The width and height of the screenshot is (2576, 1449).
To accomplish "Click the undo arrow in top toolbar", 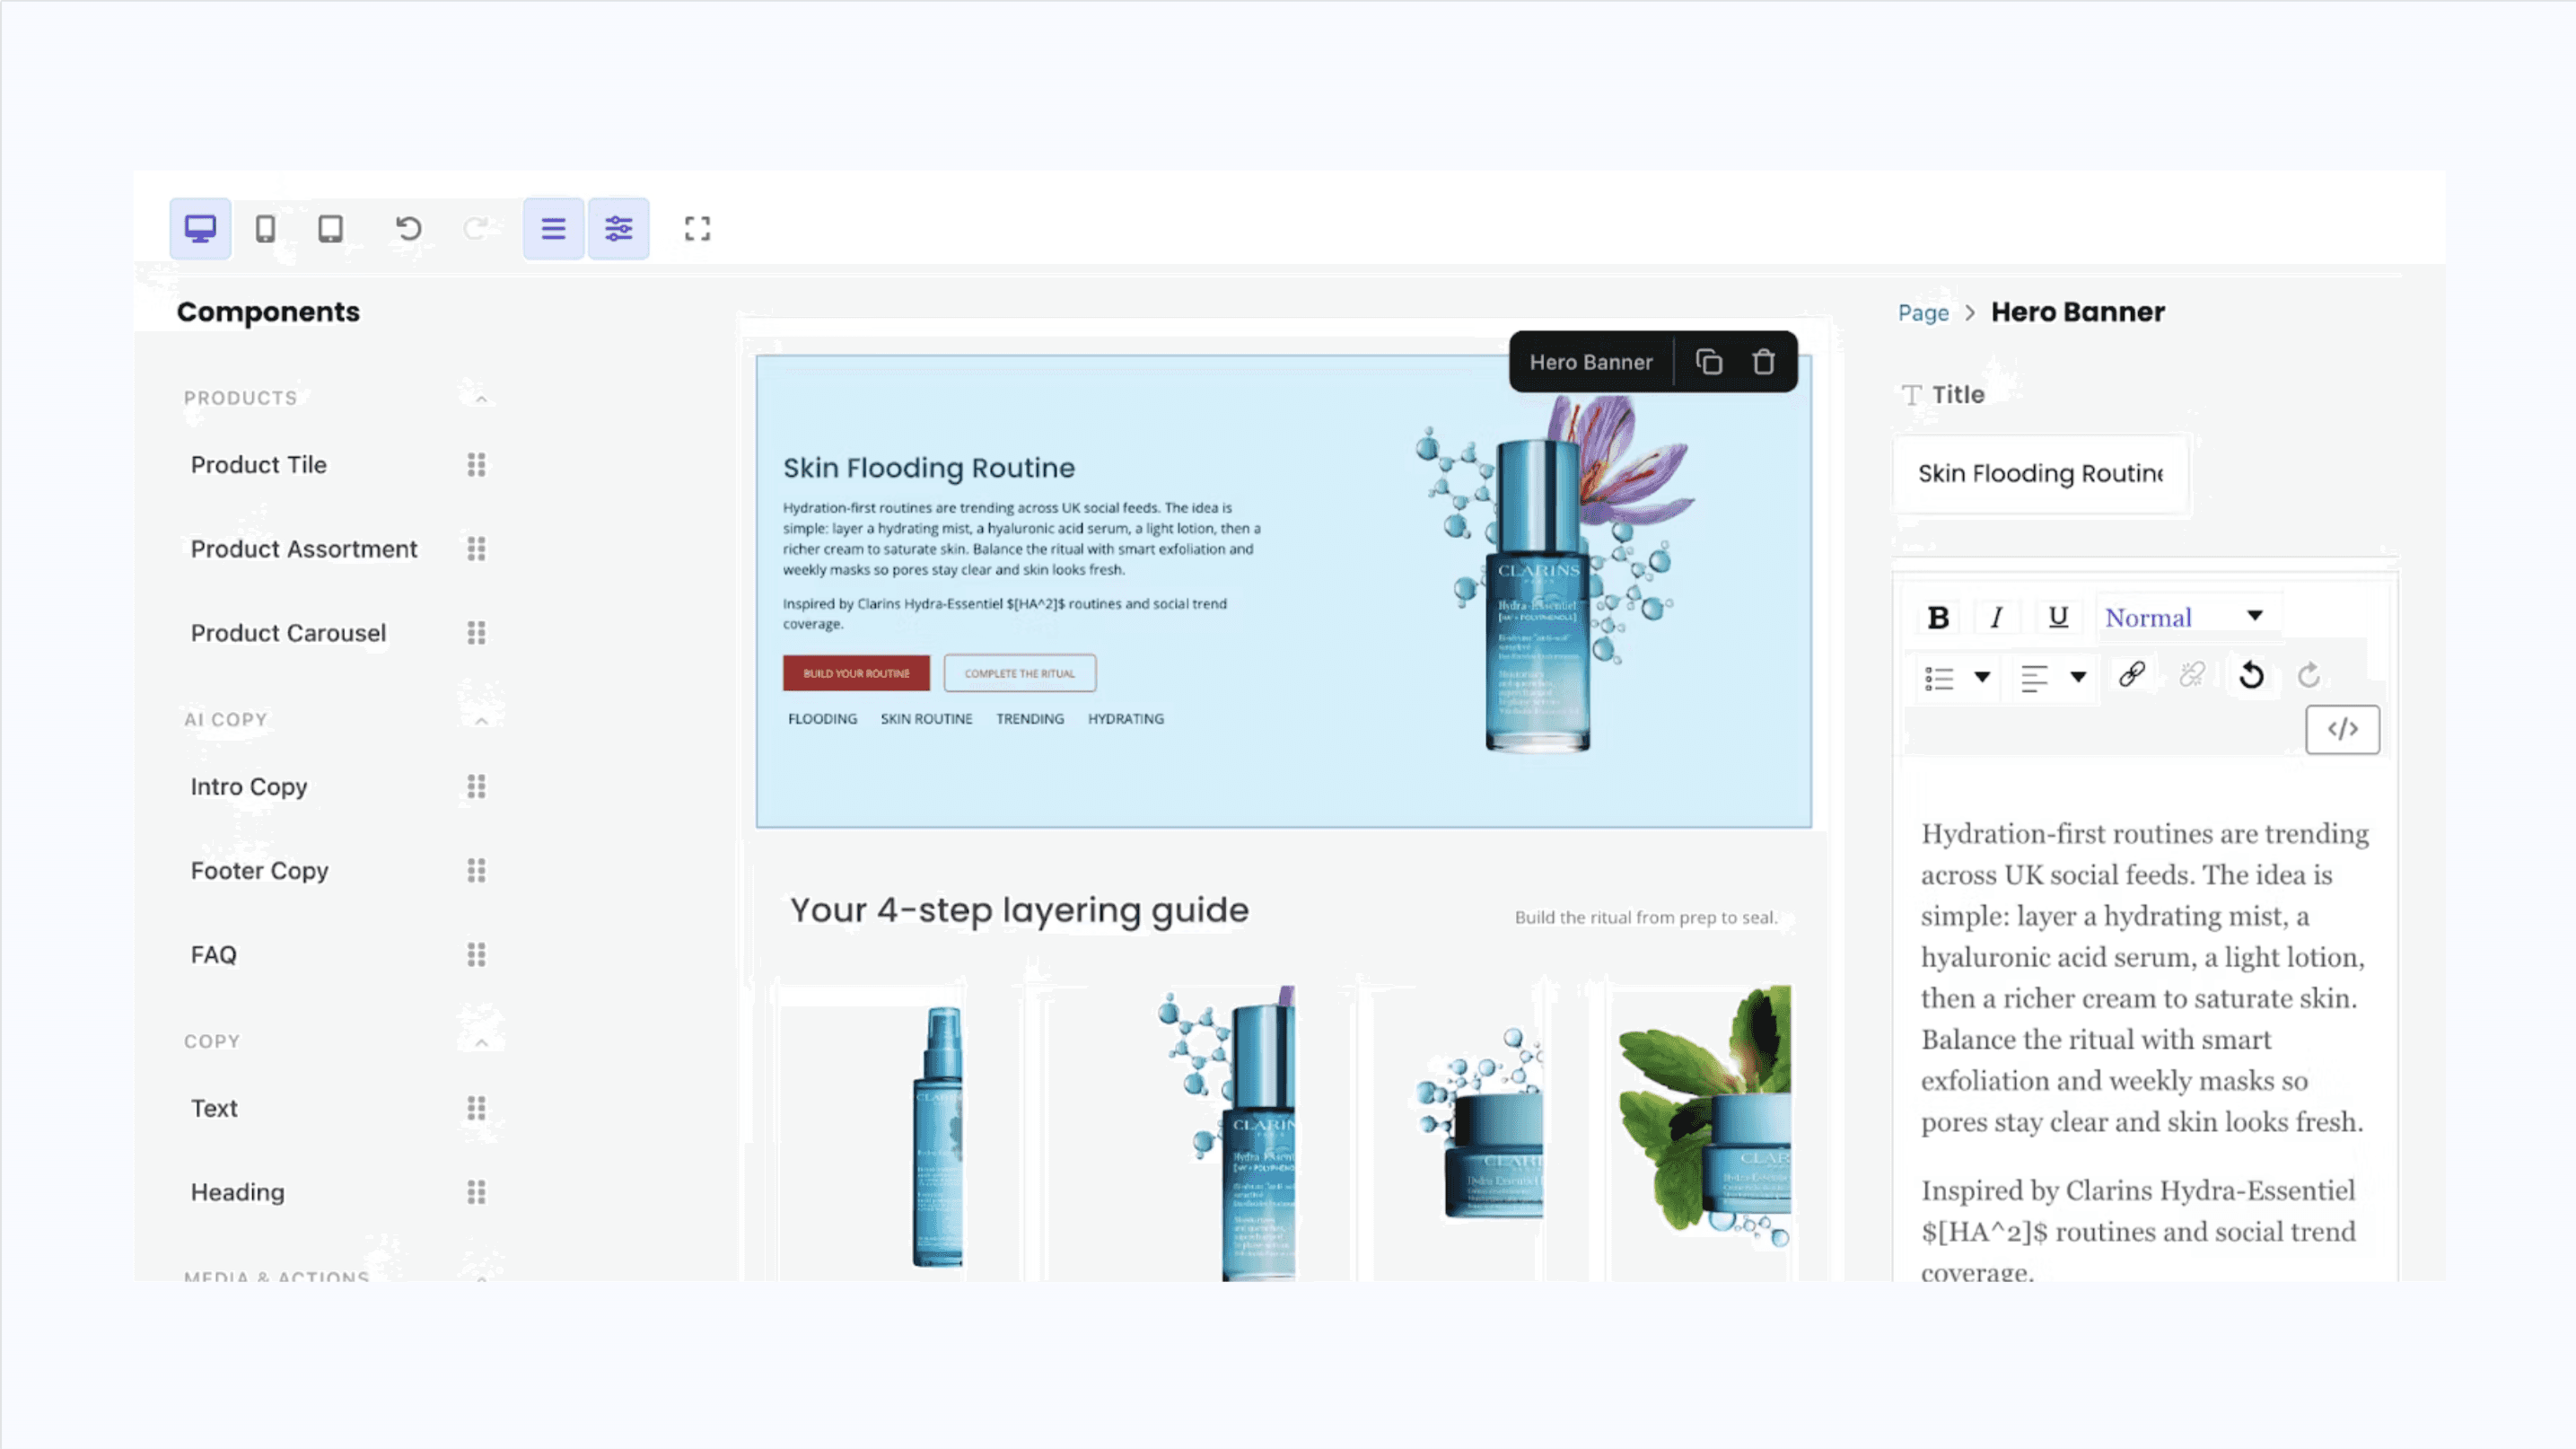I will coord(408,229).
